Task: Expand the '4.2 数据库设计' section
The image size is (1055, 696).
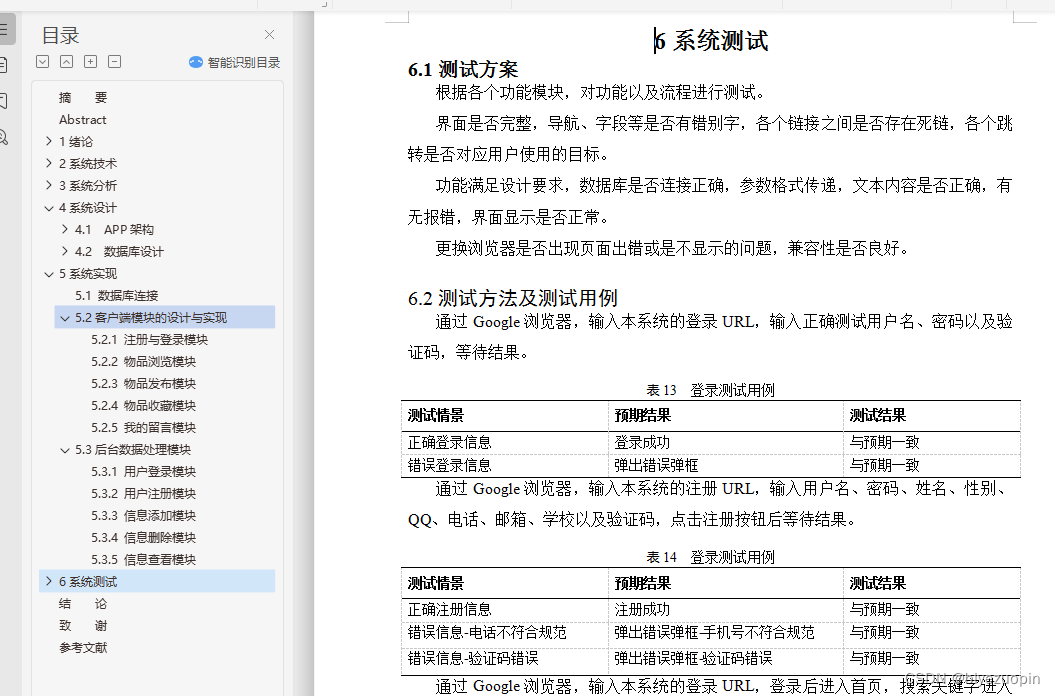Action: point(65,251)
